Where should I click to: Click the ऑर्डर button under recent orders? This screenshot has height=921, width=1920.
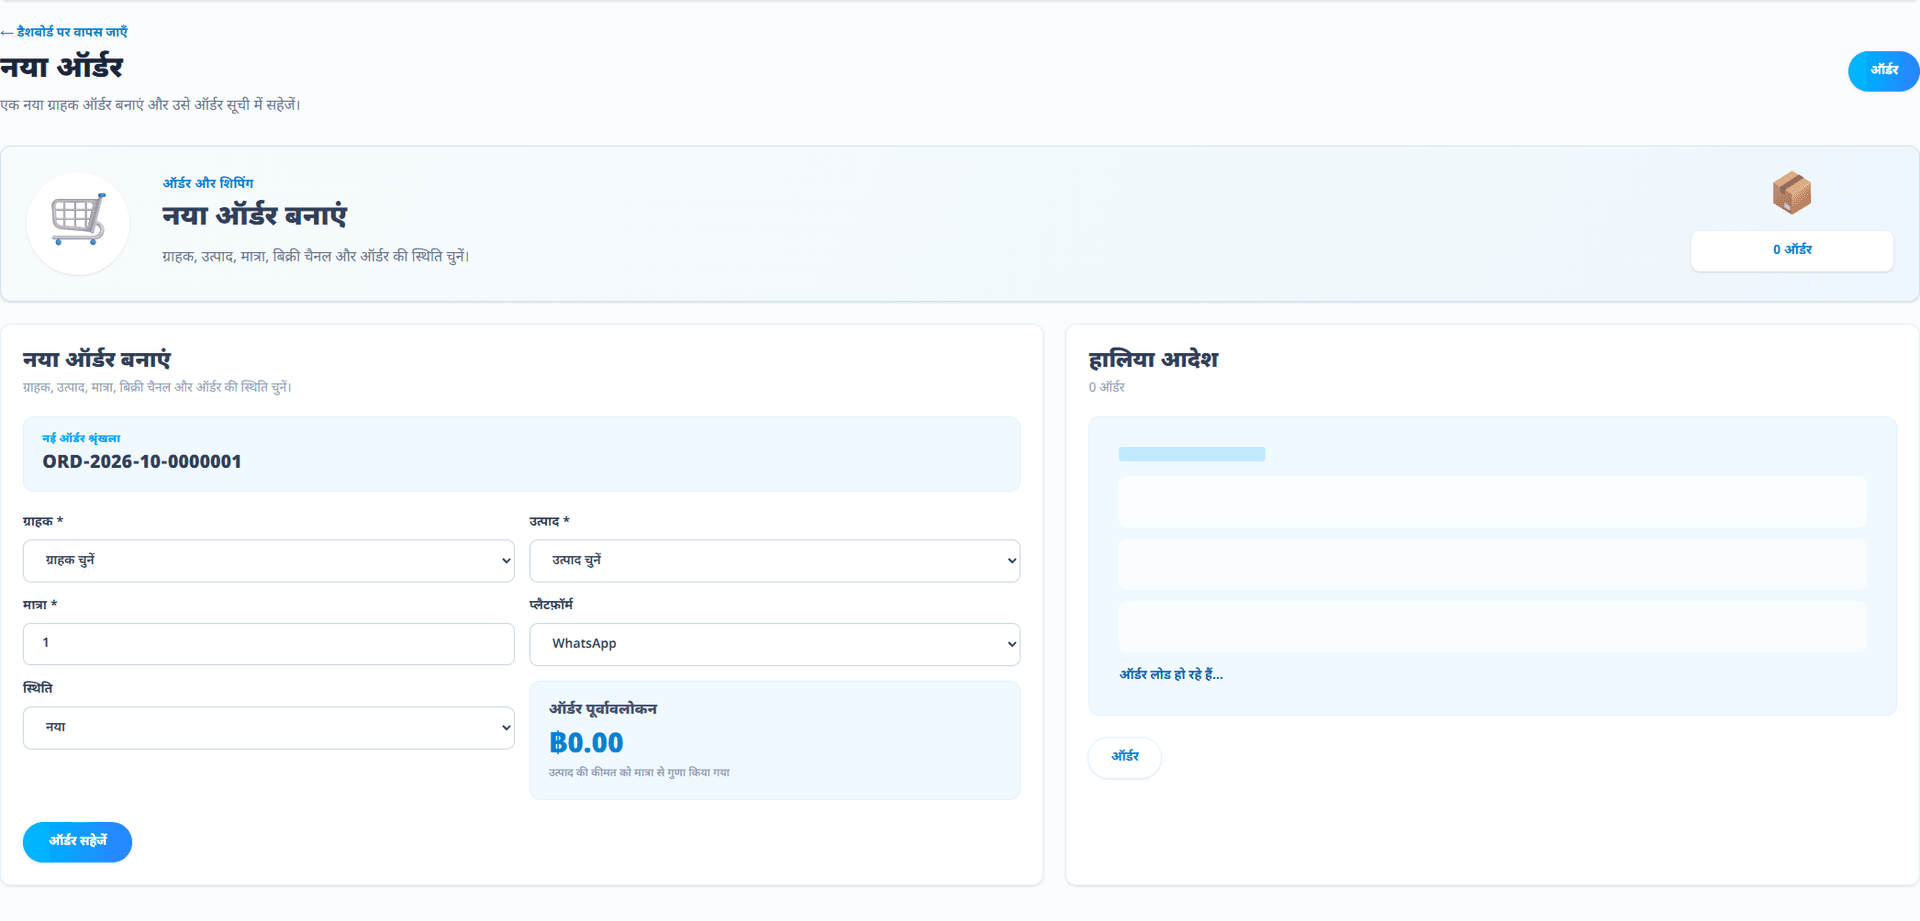(1125, 757)
